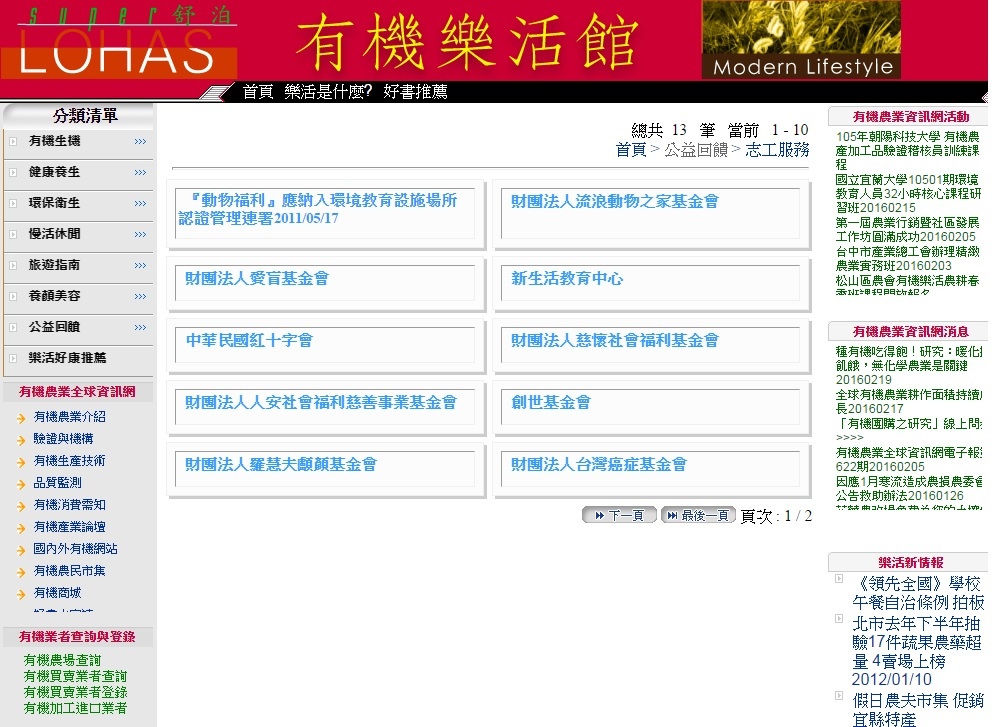Screen dimensions: 1008x727
Task: Click the arrow icon next to 有機農業介紹
Action: click(x=21, y=418)
